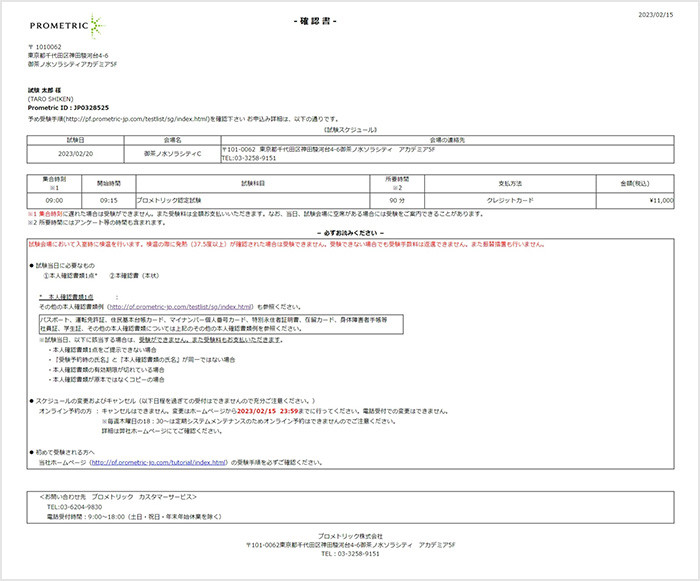Image resolution: width=700 pixels, height=581 pixels.
Task: Click the start time cell 09:15
Action: (x=109, y=201)
